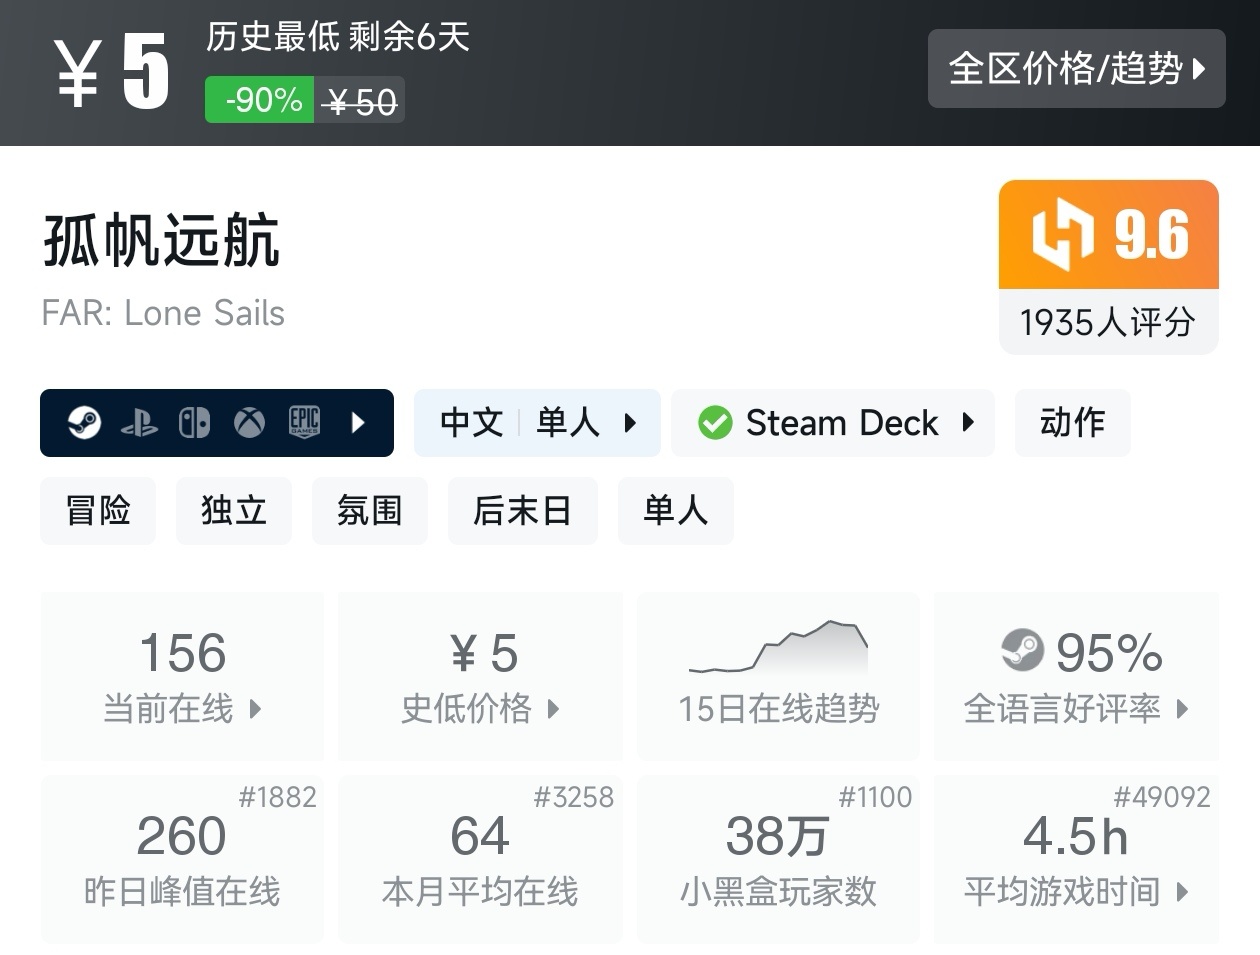
Task: Click the Xiaoheihe logo on rating badge
Action: tap(1062, 234)
